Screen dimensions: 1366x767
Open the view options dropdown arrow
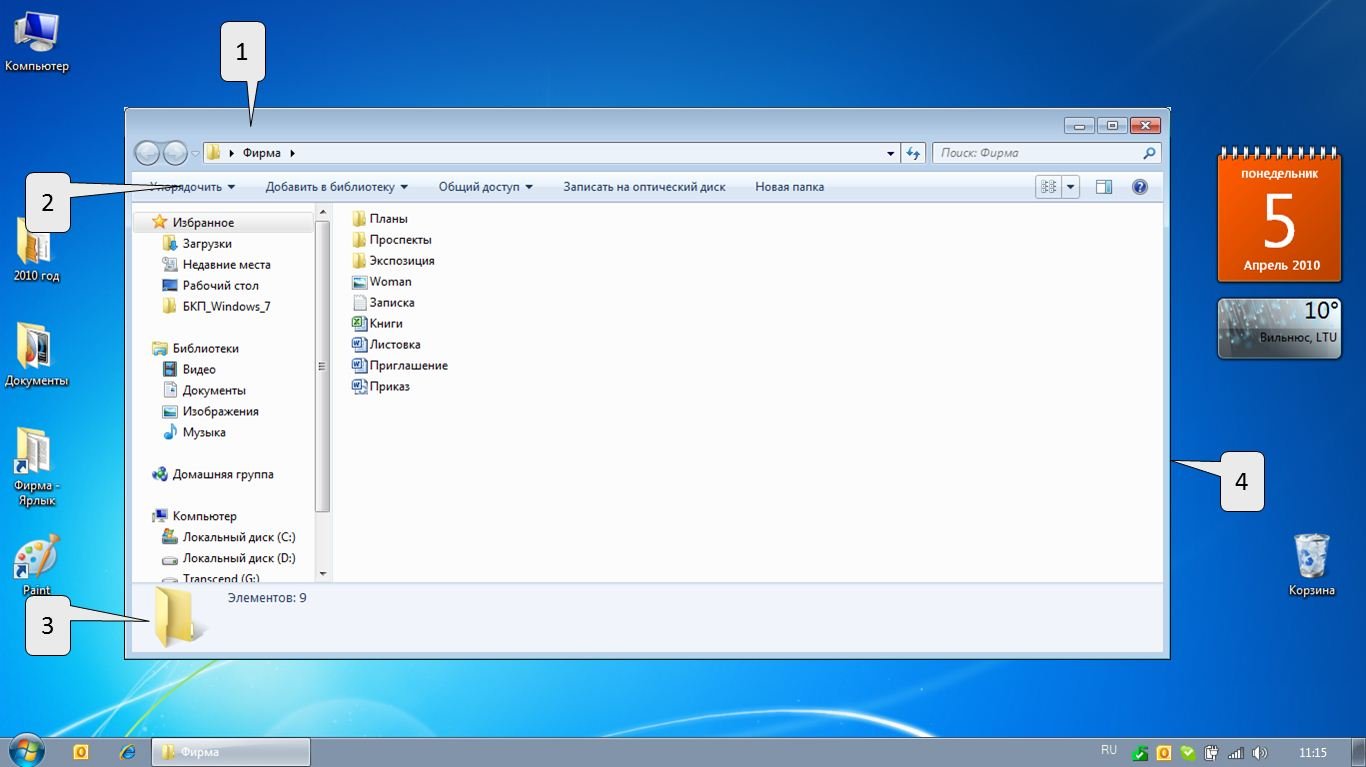pos(1071,187)
